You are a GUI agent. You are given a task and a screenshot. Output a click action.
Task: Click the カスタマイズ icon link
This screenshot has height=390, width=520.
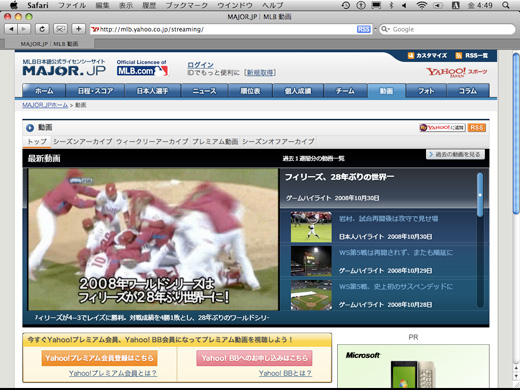pyautogui.click(x=427, y=56)
